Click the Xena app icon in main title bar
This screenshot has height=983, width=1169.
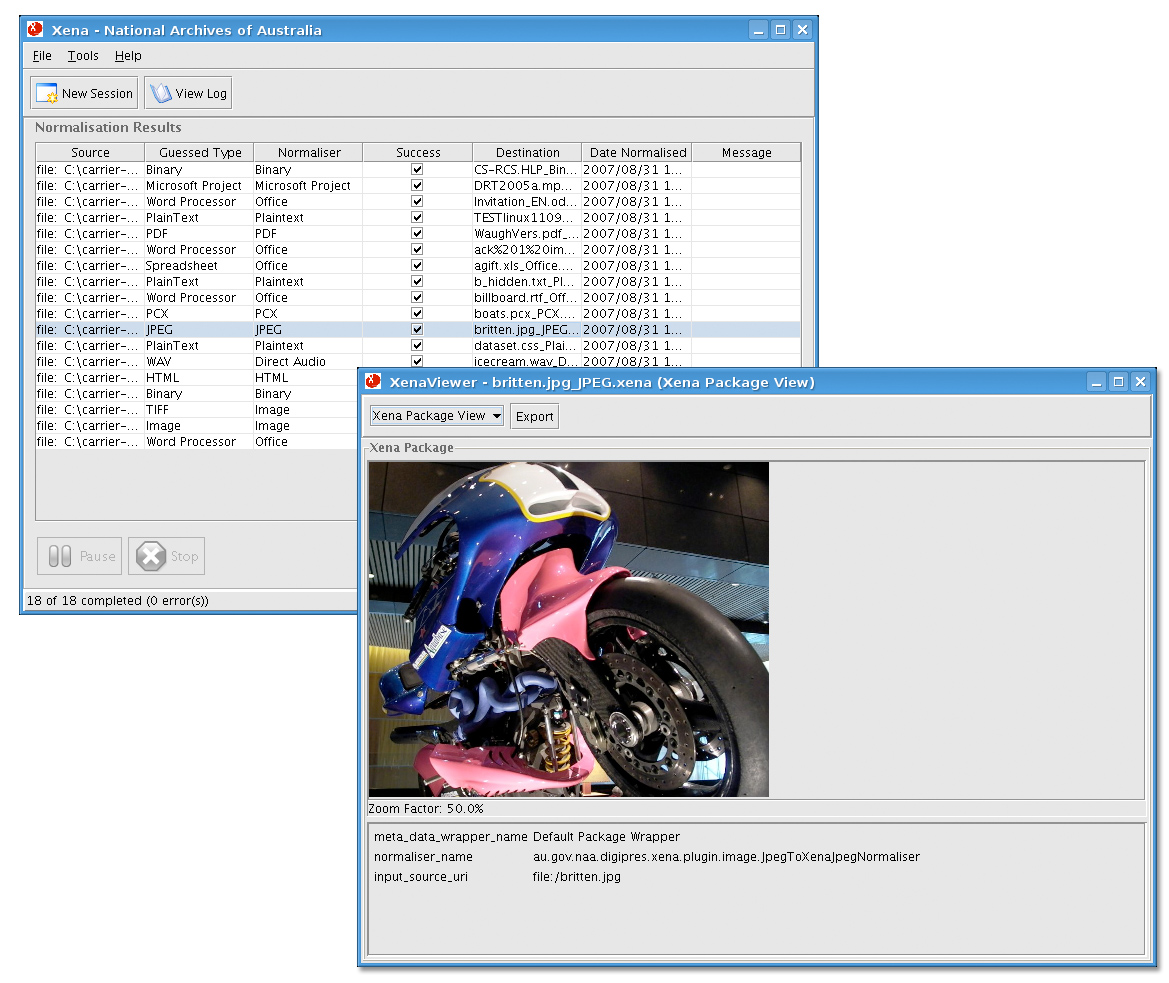36,30
